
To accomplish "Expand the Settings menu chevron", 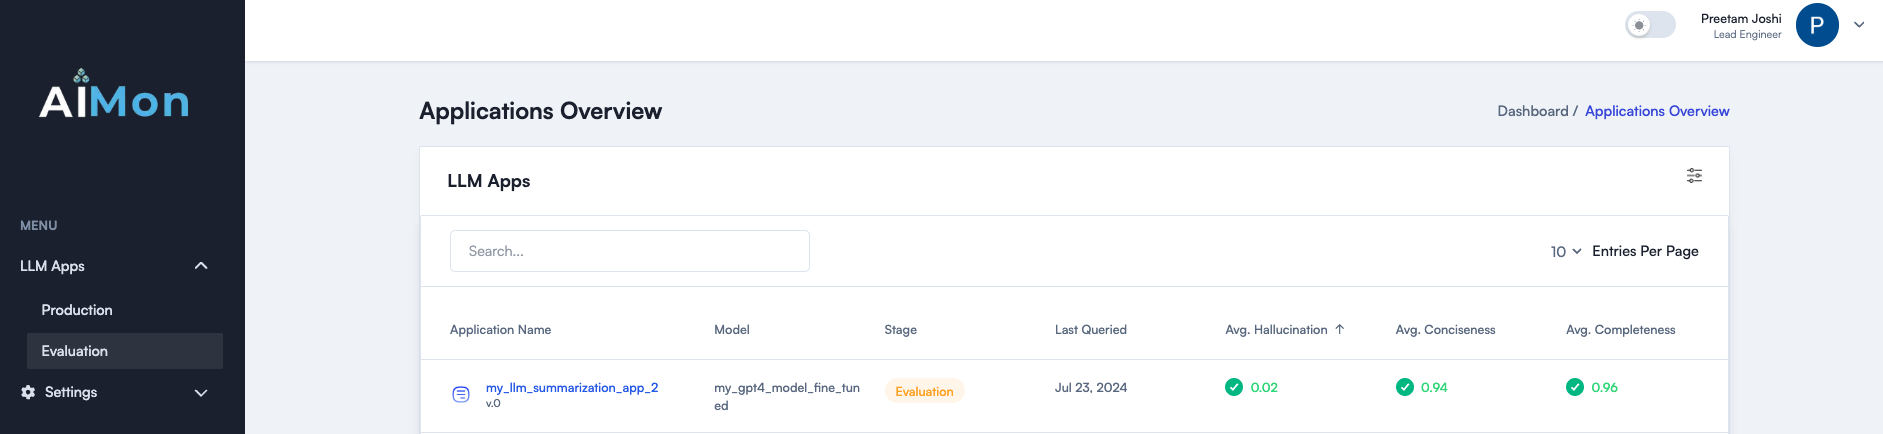I will pyautogui.click(x=201, y=393).
